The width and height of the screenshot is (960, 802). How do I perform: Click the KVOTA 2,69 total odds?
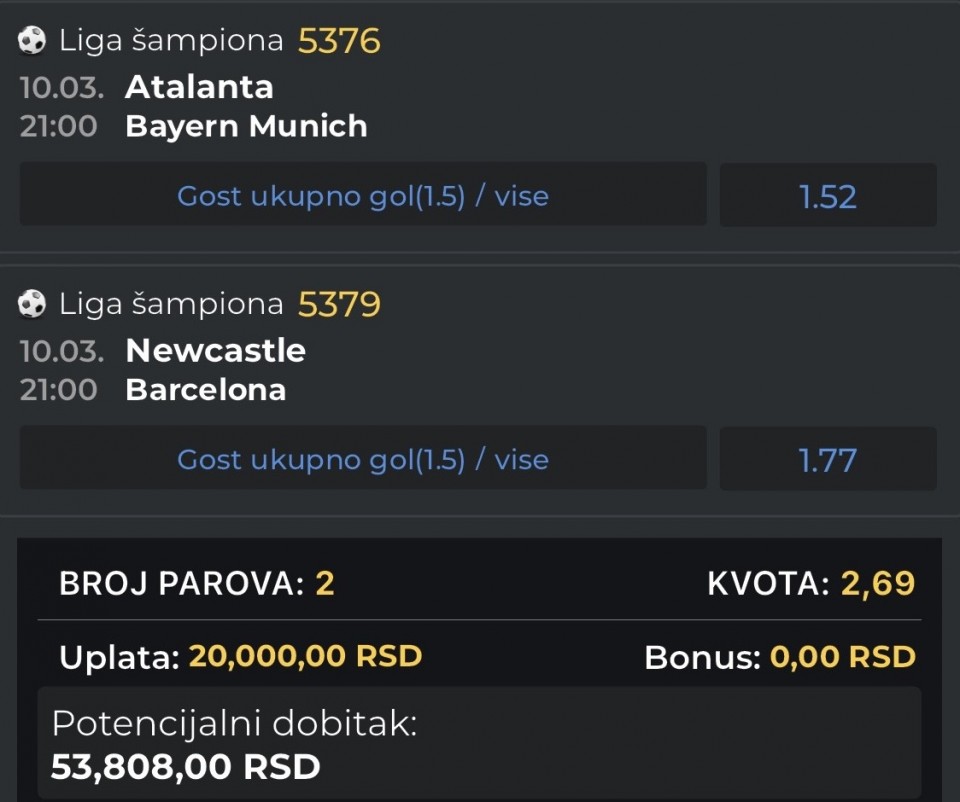tap(877, 584)
